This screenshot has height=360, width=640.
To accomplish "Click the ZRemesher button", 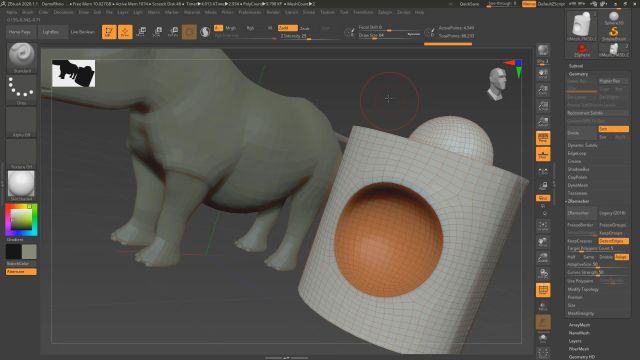I will tap(581, 213).
